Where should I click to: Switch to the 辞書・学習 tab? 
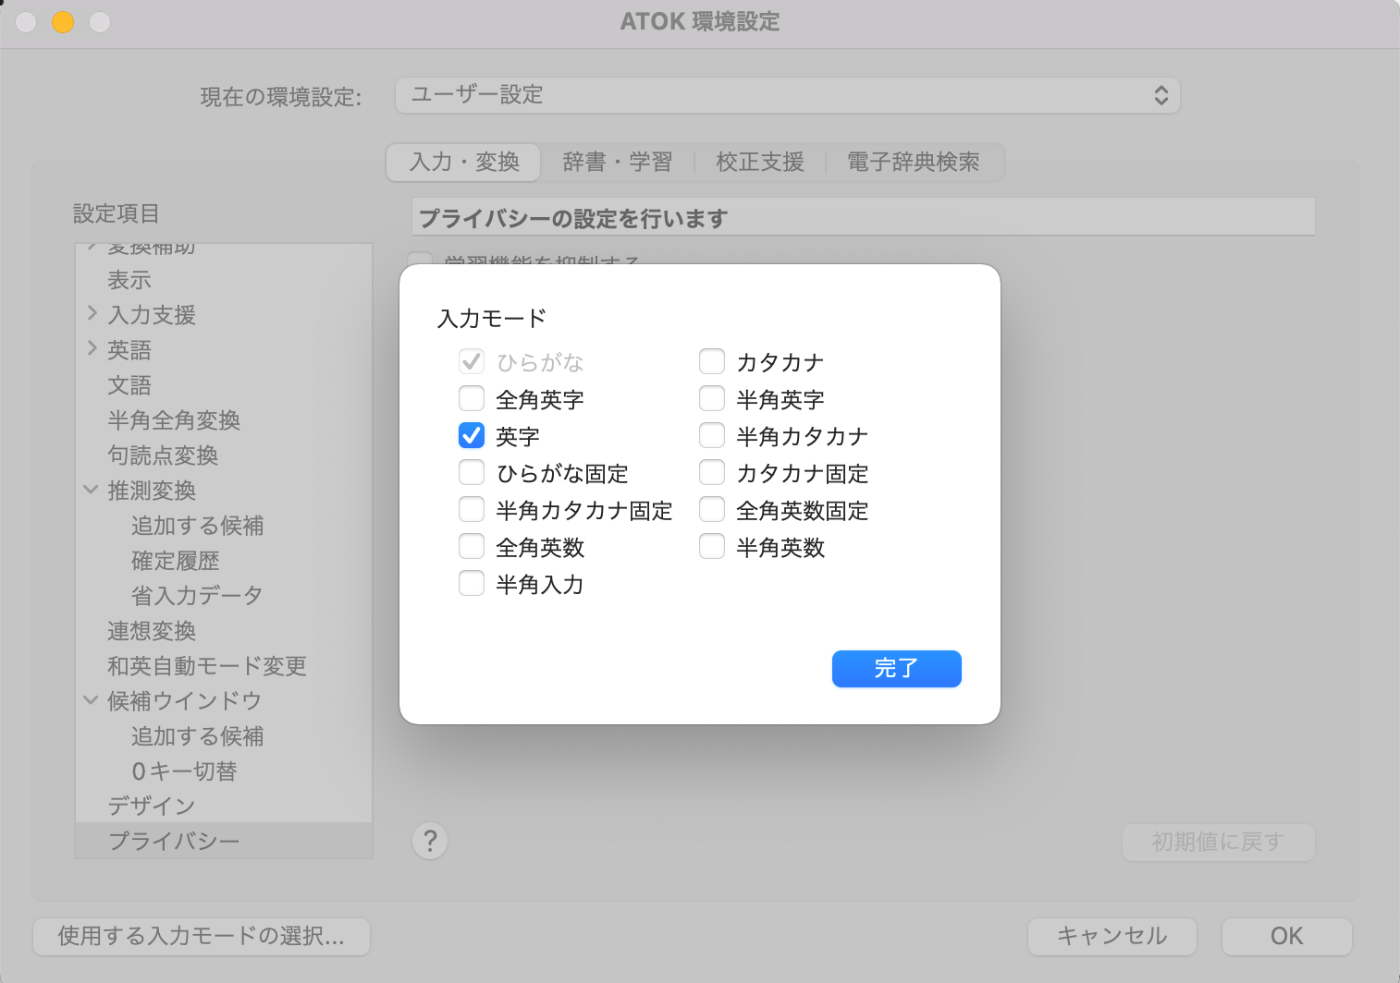[617, 162]
